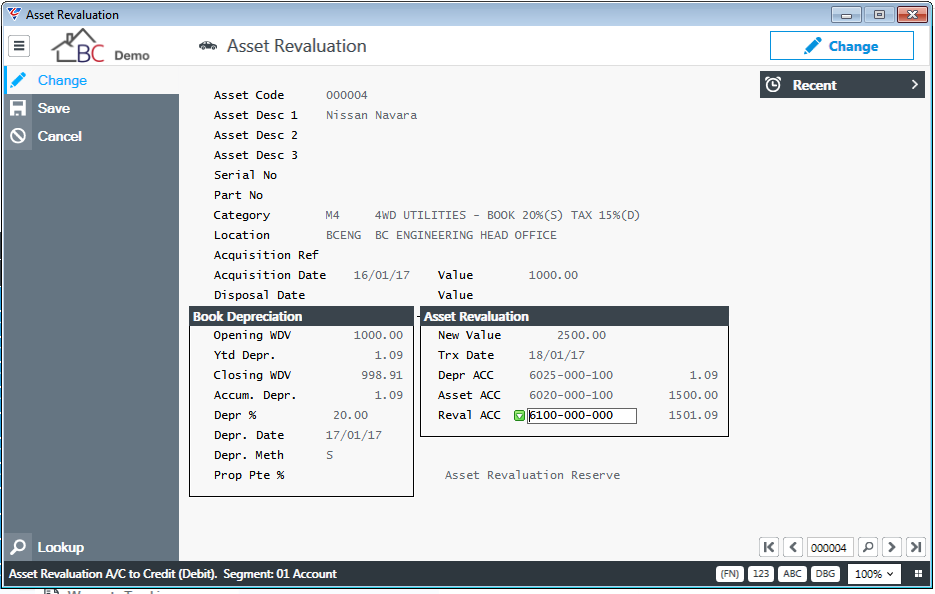Toggle the 123 status bar indicator
Image resolution: width=935 pixels, height=594 pixels.
pyautogui.click(x=761, y=574)
